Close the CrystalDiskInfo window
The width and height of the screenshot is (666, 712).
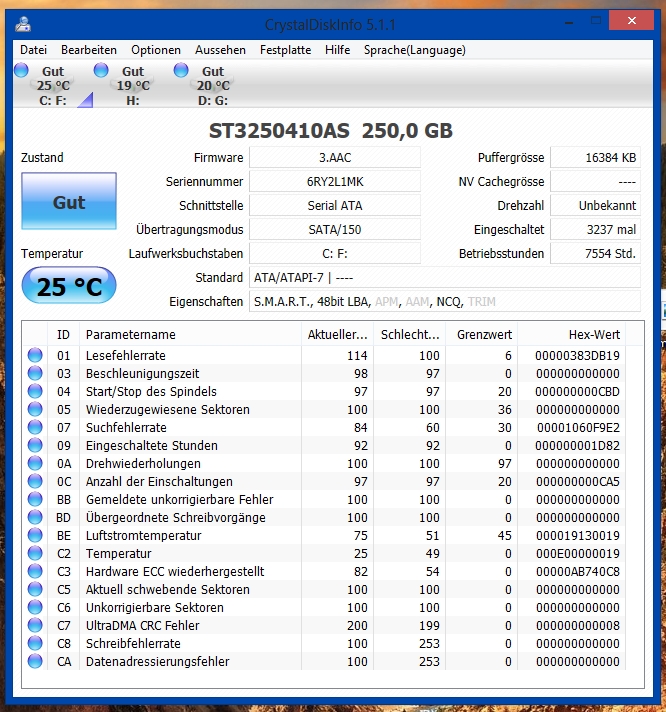631,20
